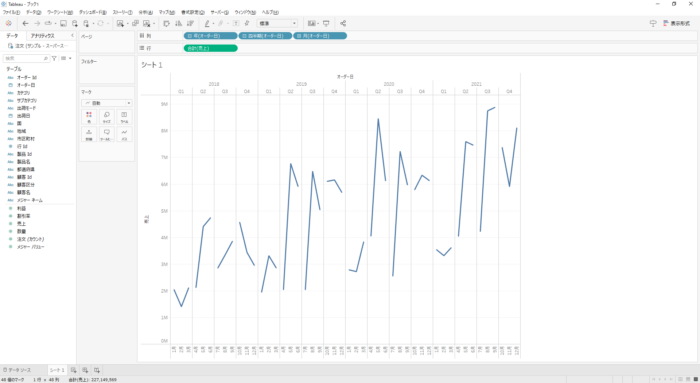The width and height of the screenshot is (700, 383).
Task: Click the data pane search field
Action: (x=26, y=58)
